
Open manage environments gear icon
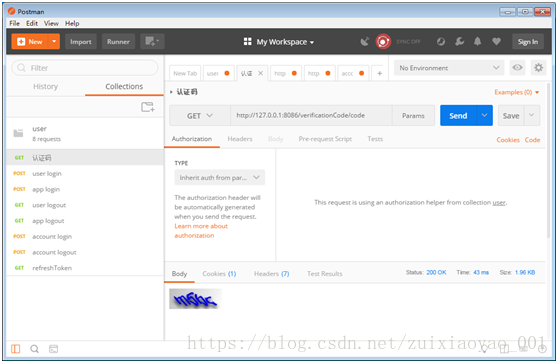coord(538,67)
